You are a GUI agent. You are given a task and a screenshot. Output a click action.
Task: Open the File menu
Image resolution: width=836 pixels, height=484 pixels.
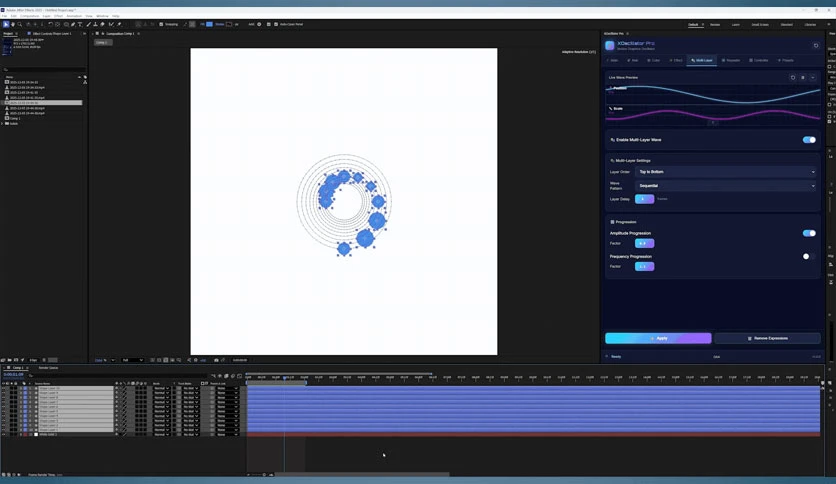(4, 16)
